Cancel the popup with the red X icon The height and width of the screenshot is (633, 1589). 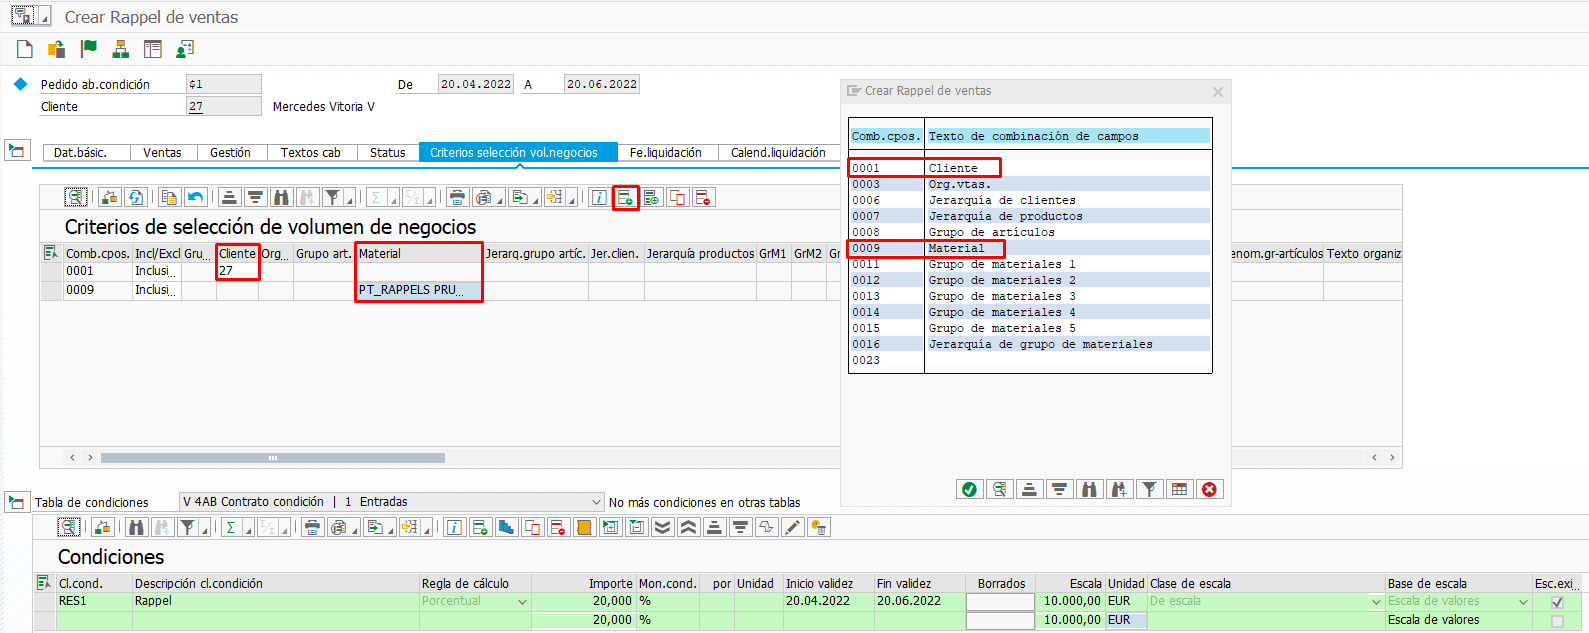point(1209,489)
